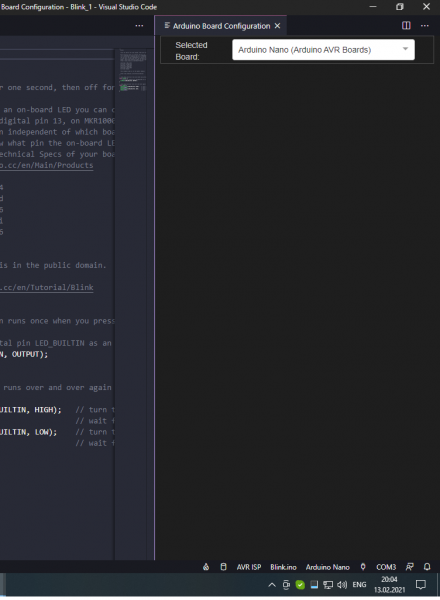
Task: Click 'is in the public domain.' comment
Action: coord(53,265)
